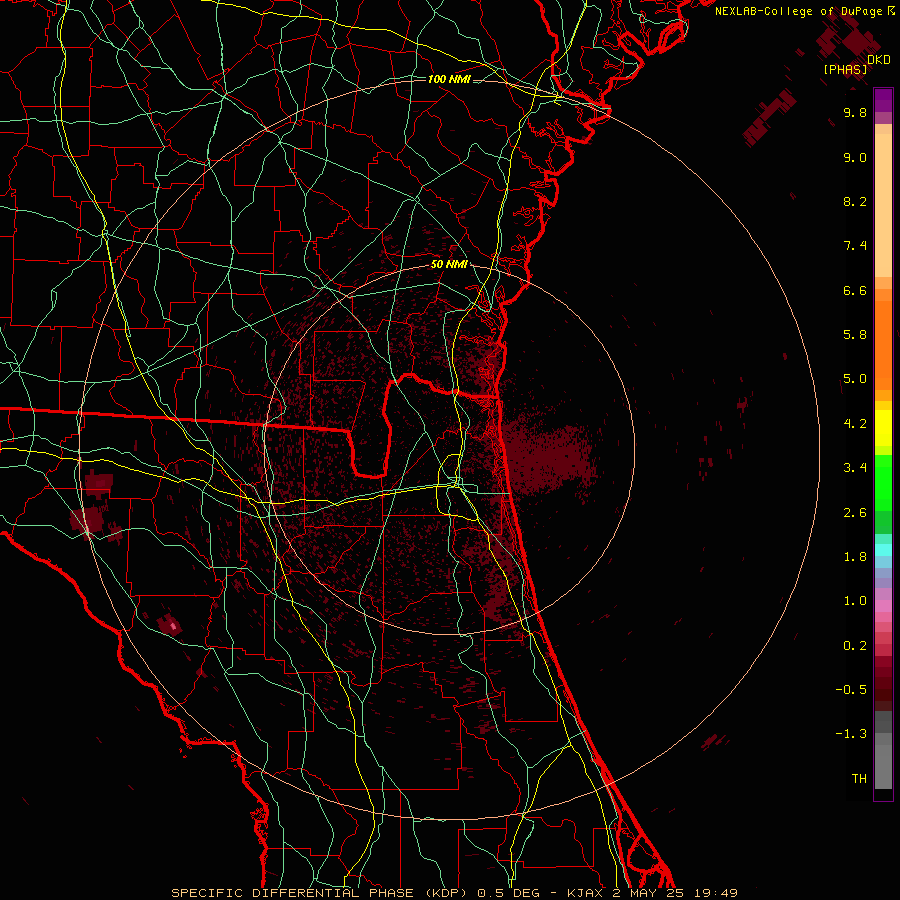This screenshot has height=900, width=900.
Task: Click the 5.0 scale value
Action: click(x=855, y=379)
